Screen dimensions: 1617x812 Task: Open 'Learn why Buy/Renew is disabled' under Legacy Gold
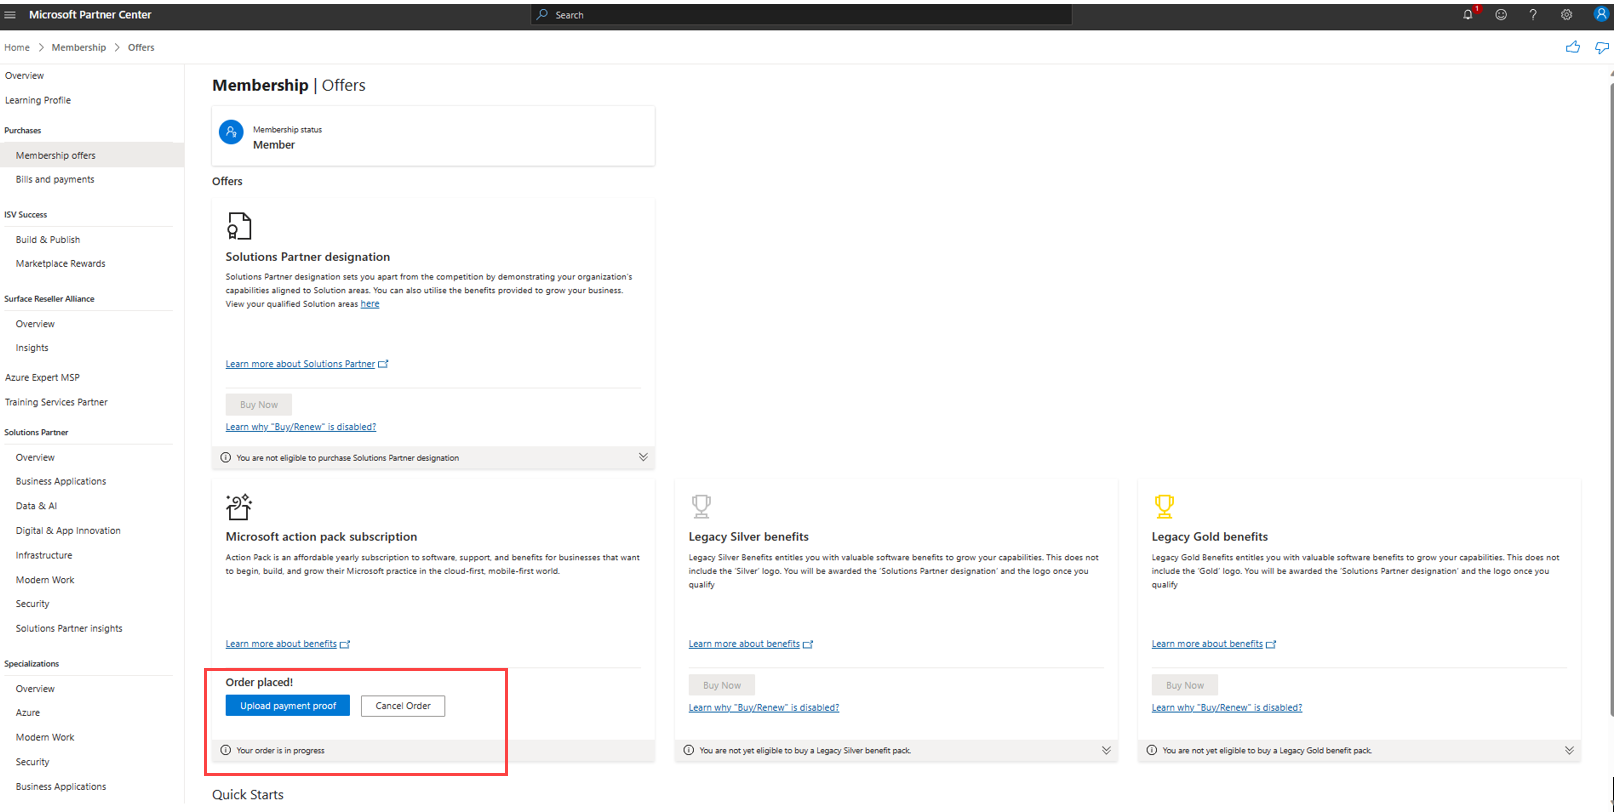(x=1227, y=708)
